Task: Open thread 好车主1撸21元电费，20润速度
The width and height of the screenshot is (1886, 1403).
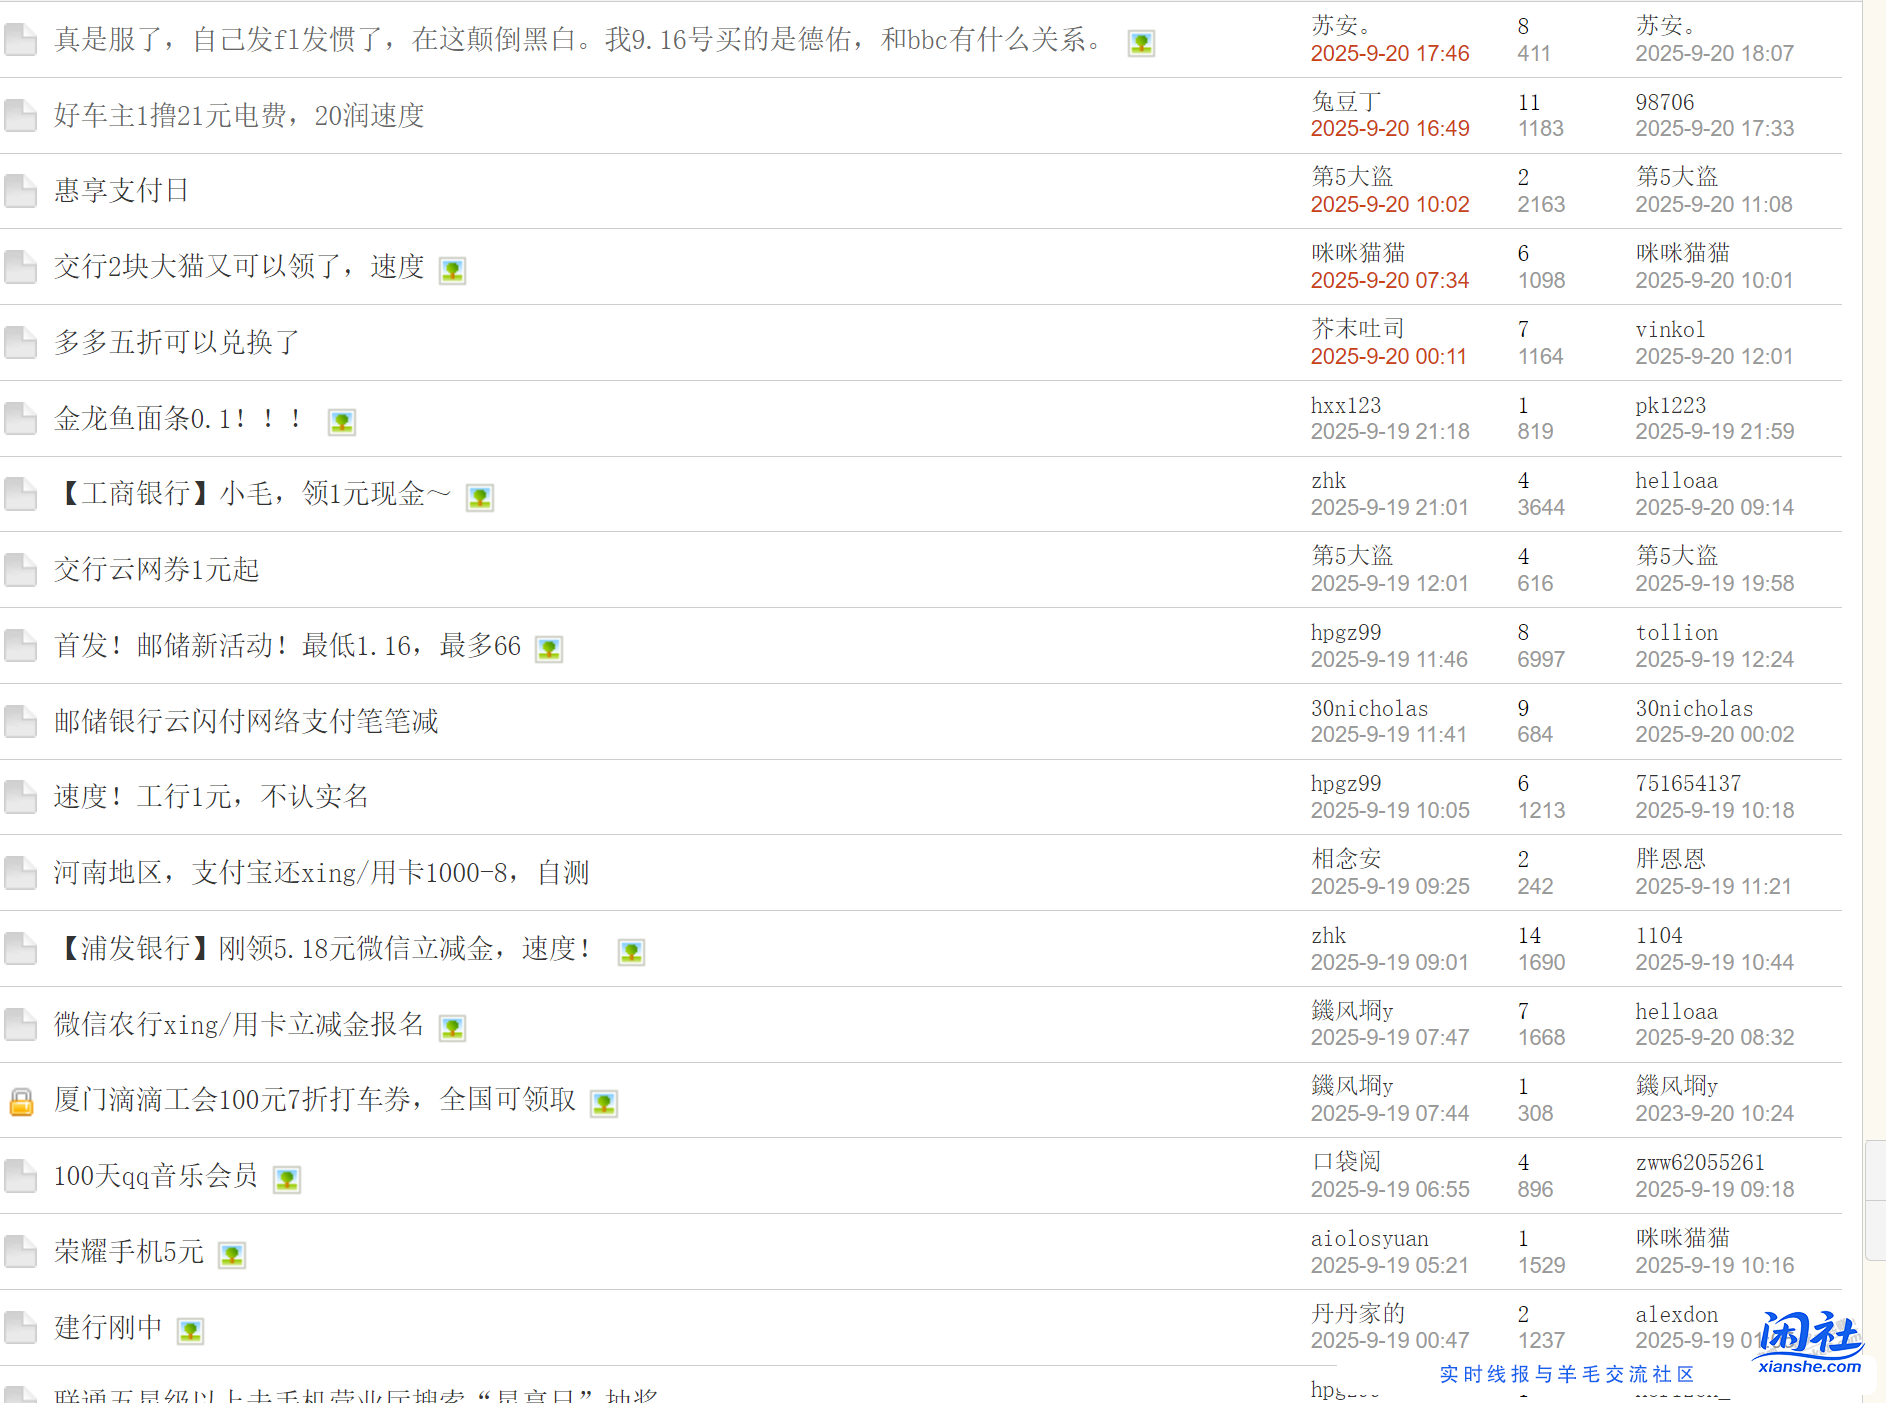Action: pos(239,116)
